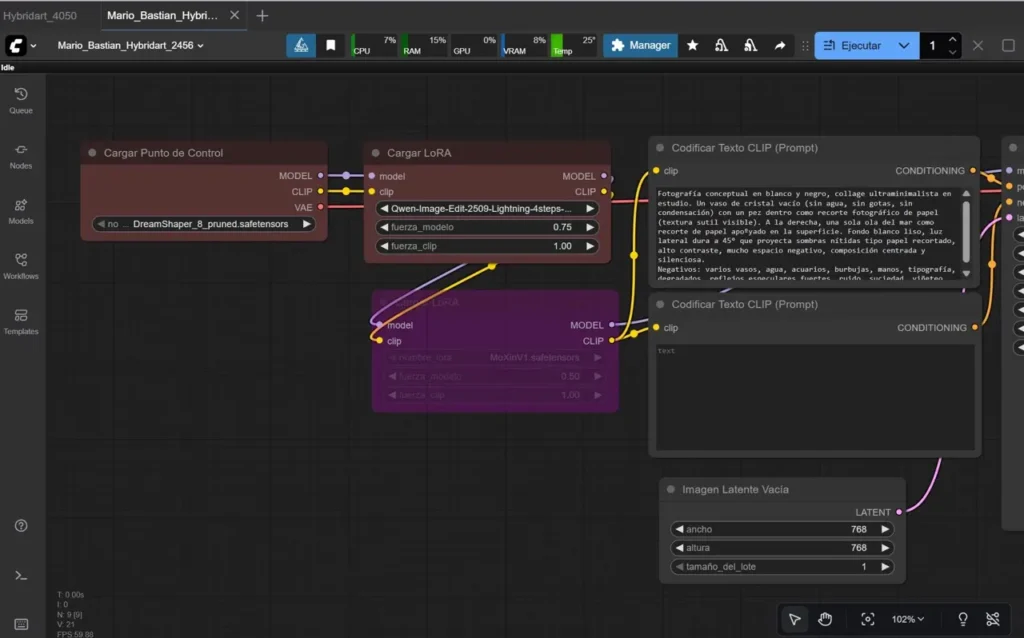The height and width of the screenshot is (638, 1024).
Task: Open the Nodes library sidebar icon
Action: [x=21, y=154]
